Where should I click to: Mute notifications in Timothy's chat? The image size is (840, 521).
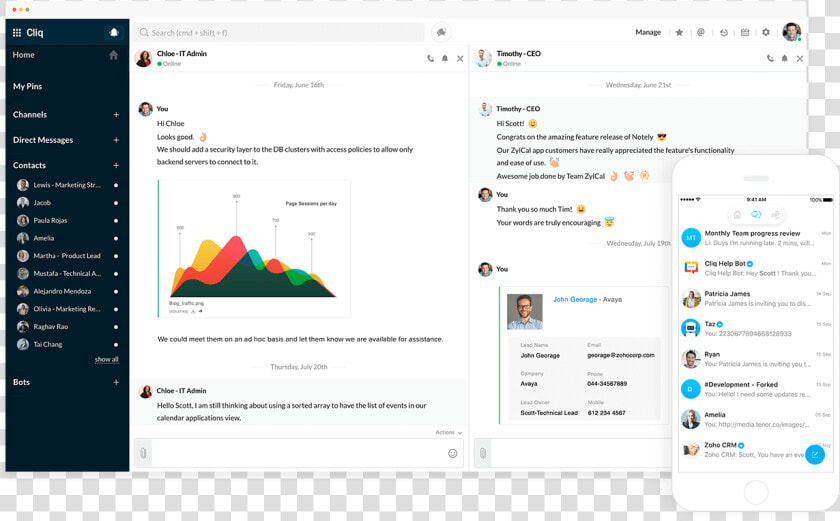pyautogui.click(x=784, y=58)
